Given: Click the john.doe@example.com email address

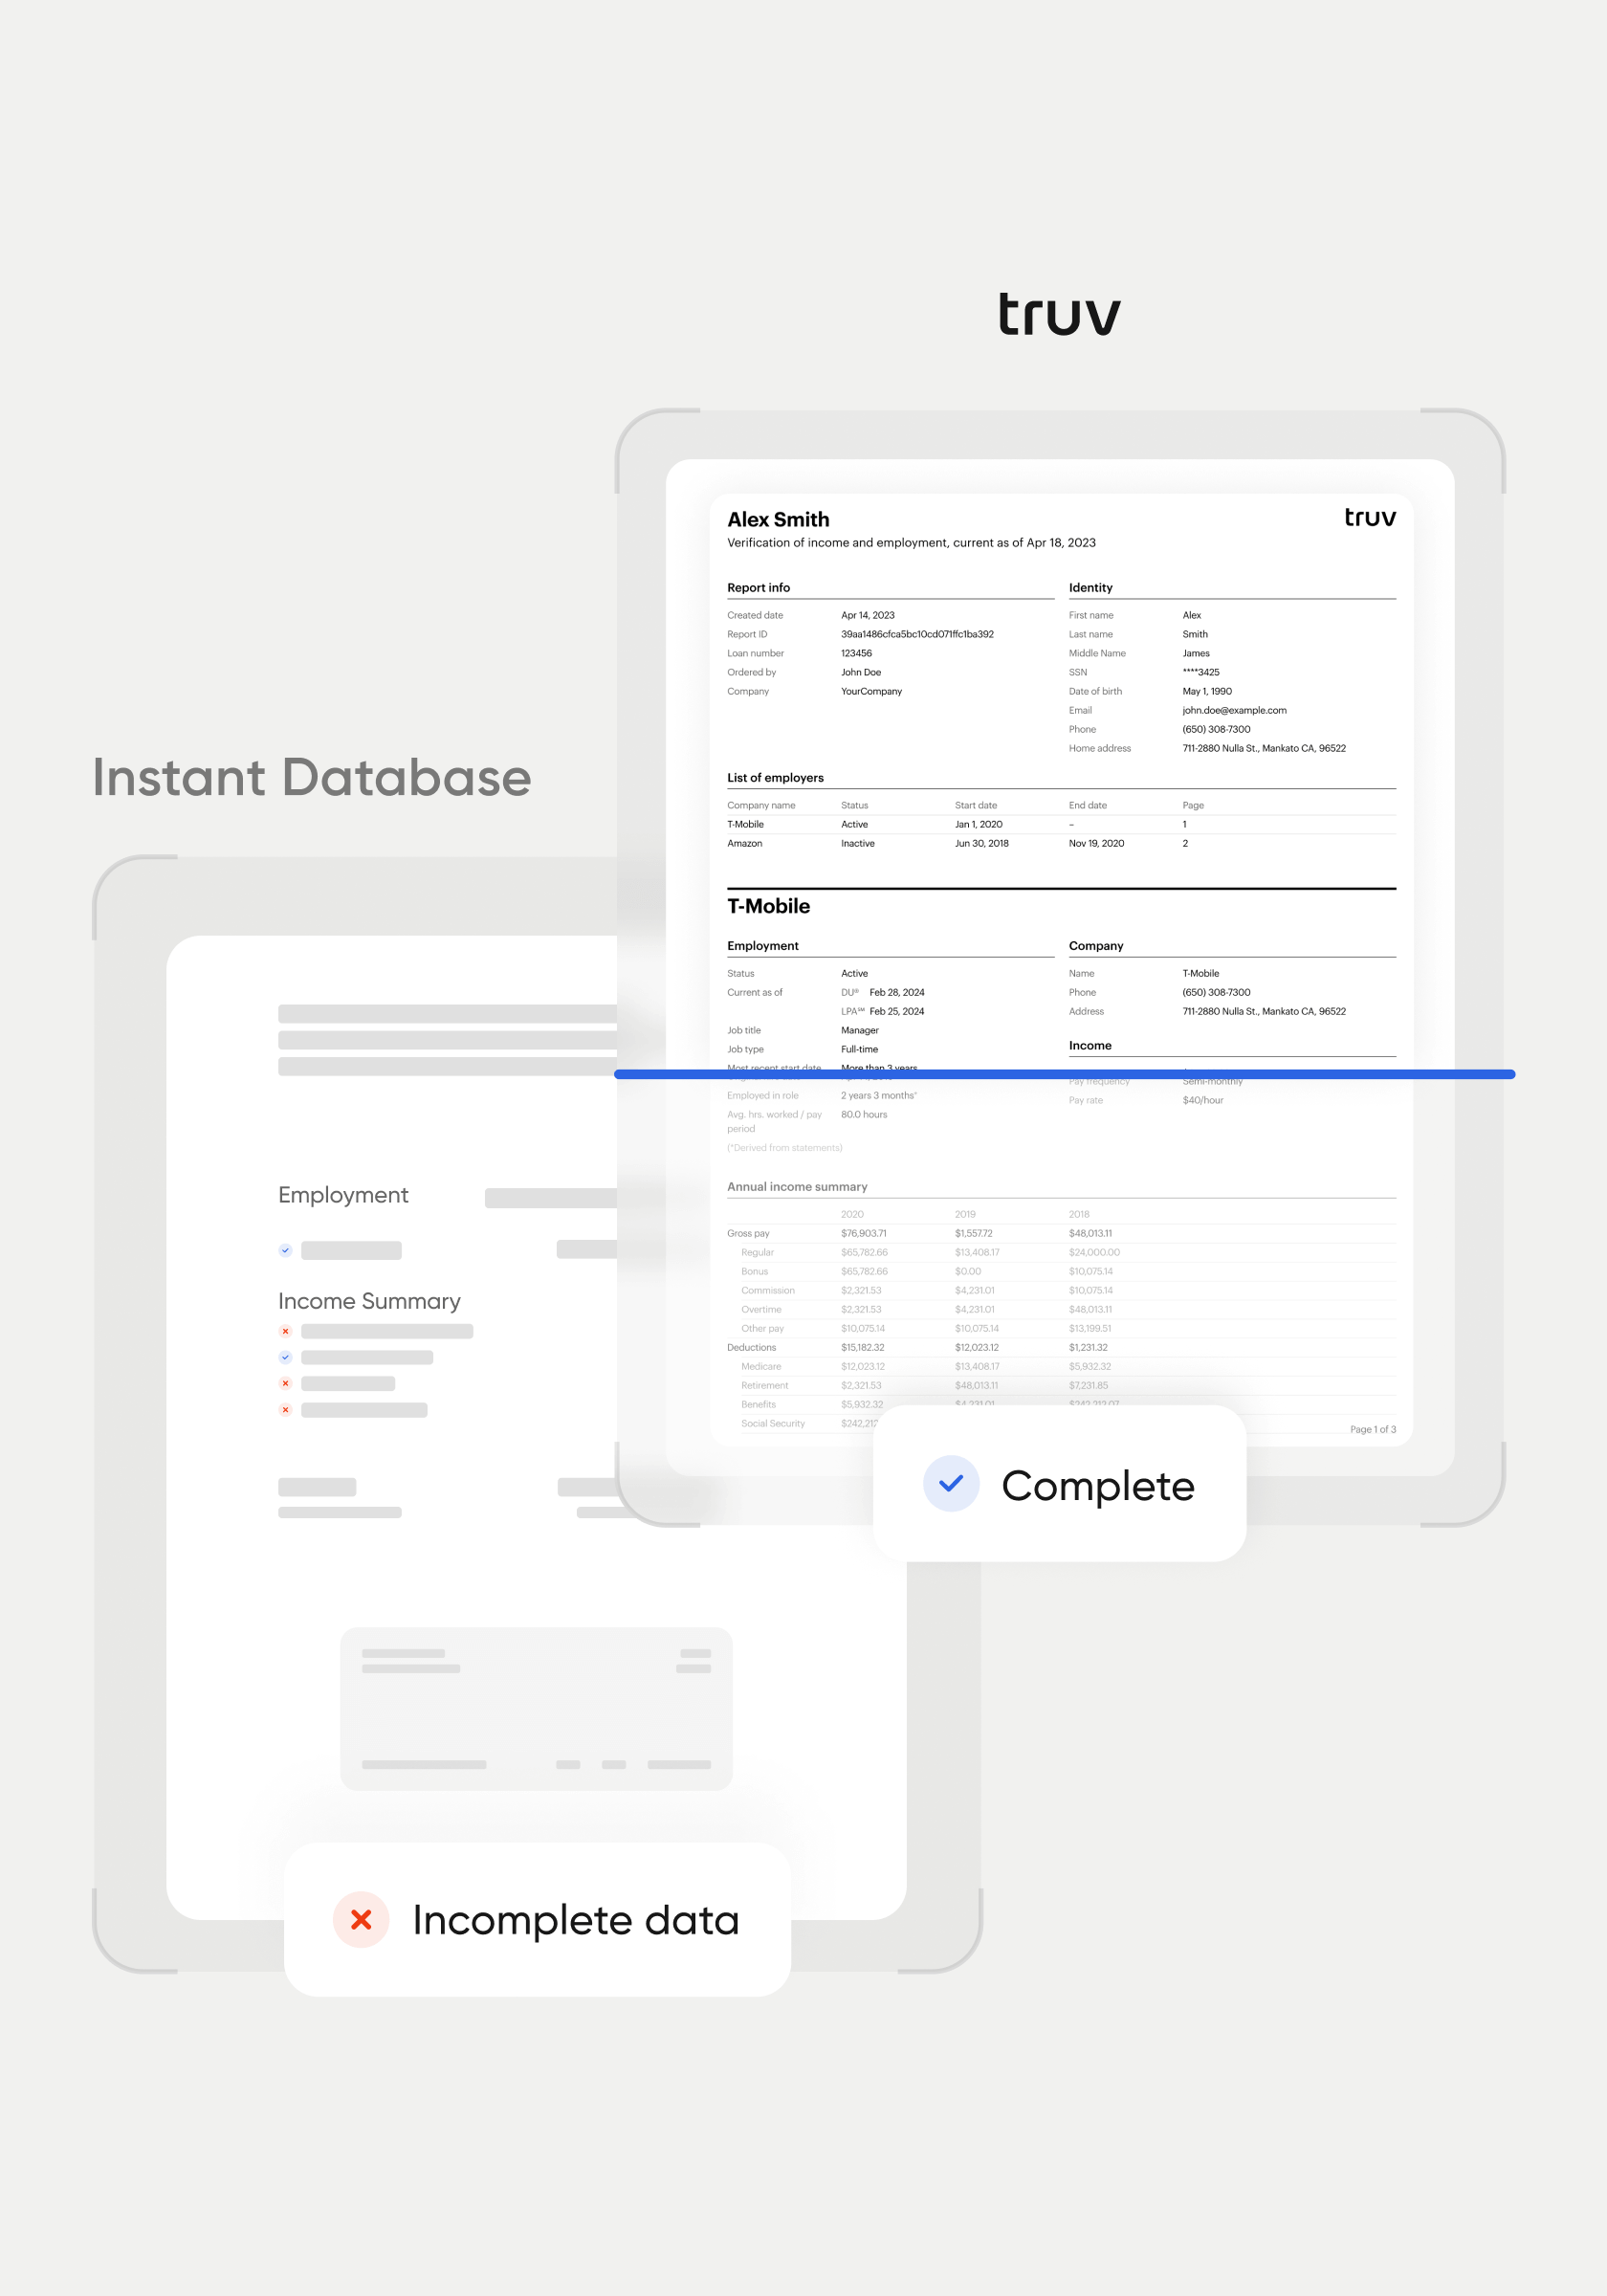Looking at the screenshot, I should click(x=1234, y=710).
